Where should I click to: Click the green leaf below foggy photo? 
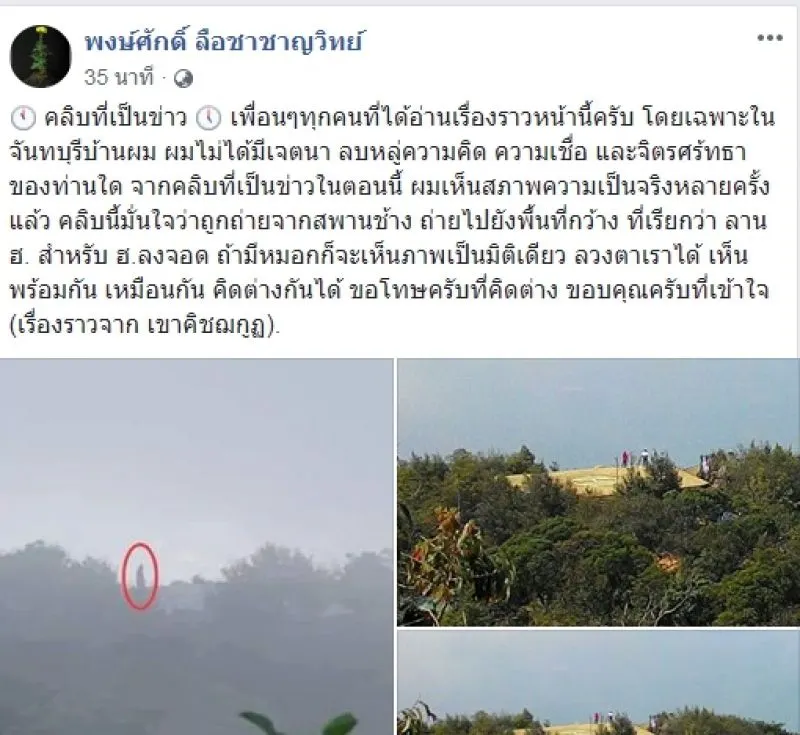298,723
